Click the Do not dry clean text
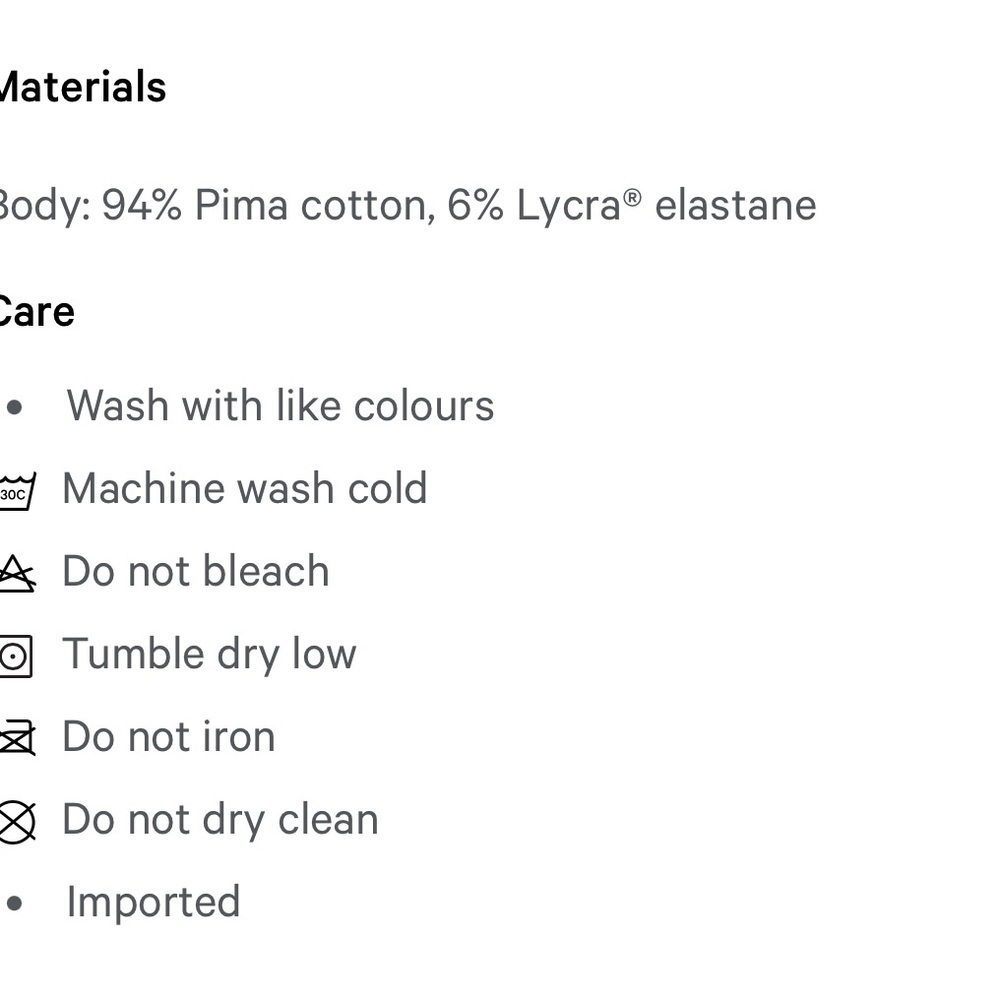1000x1000 pixels. coord(221,821)
